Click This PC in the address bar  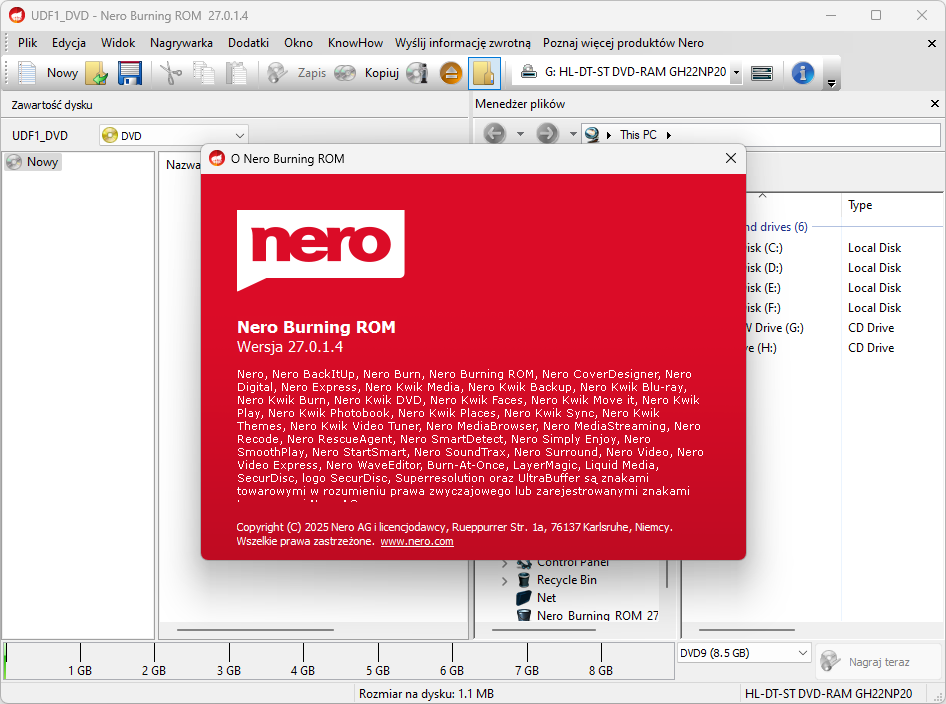[638, 135]
